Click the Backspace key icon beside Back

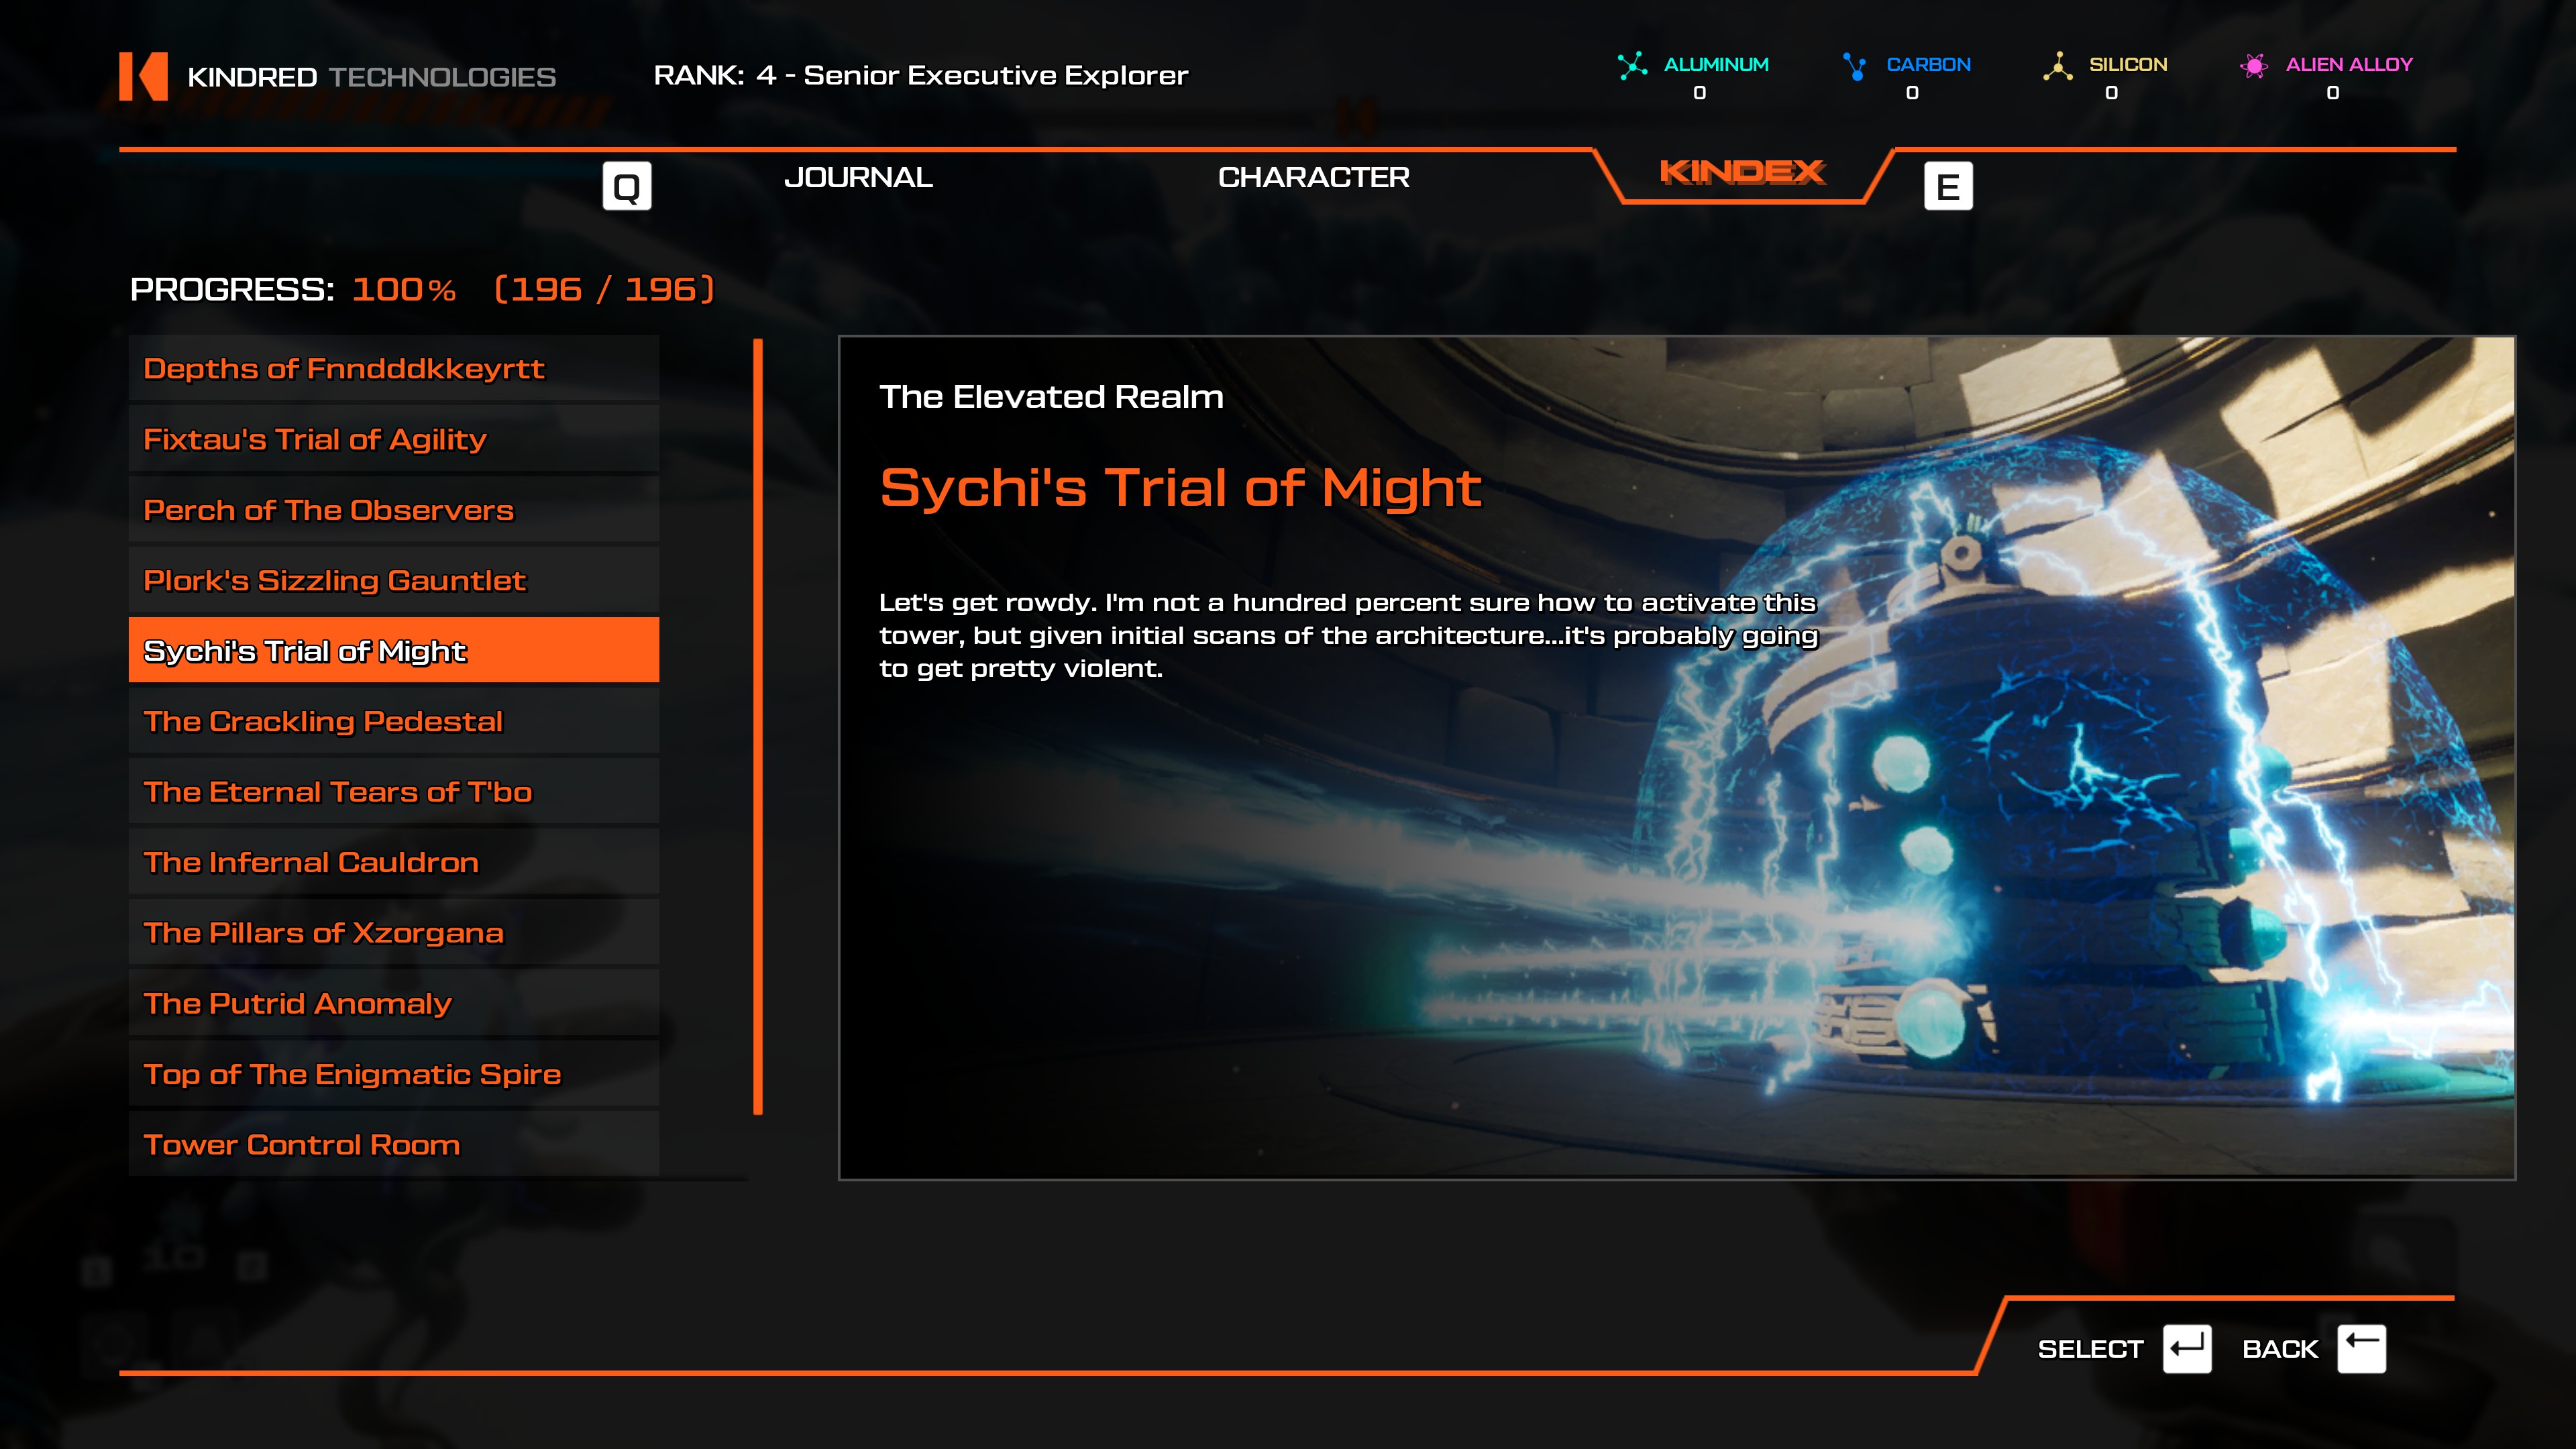point(2361,1349)
